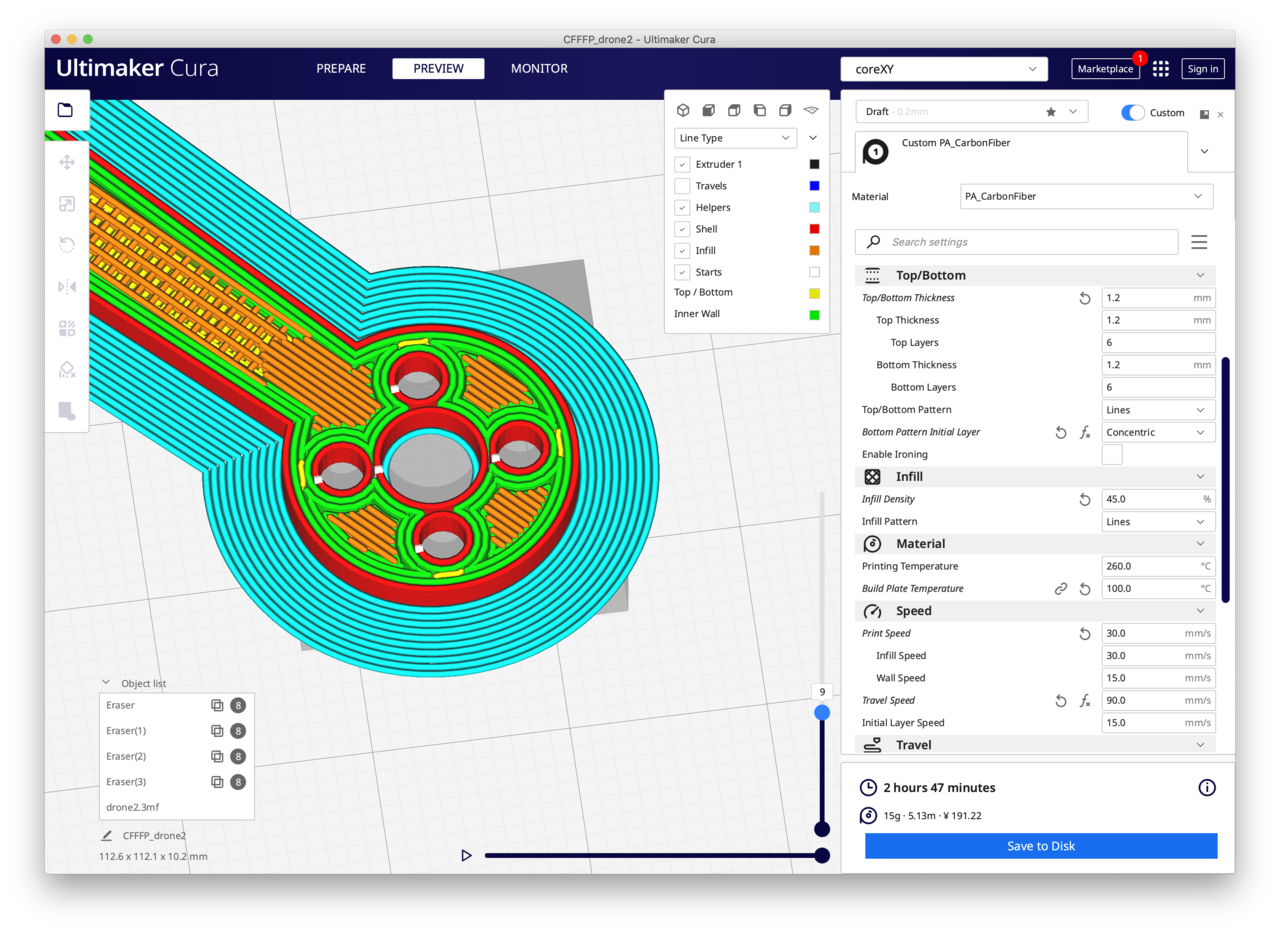Reset the Print Speed setting

coord(1085,634)
